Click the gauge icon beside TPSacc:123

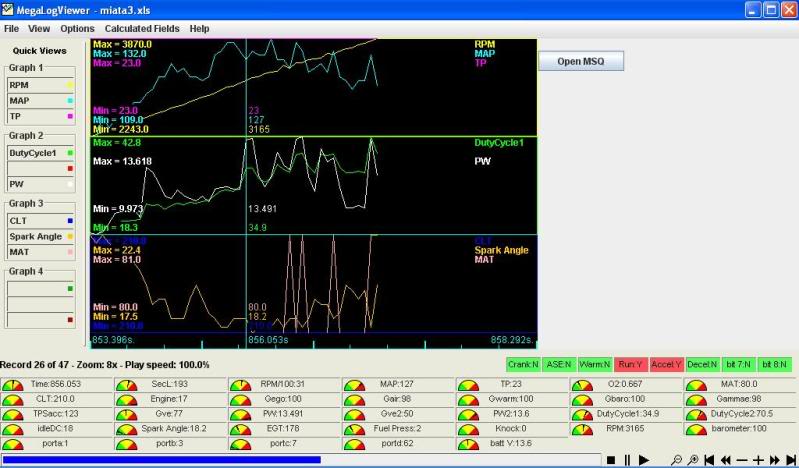pos(13,415)
